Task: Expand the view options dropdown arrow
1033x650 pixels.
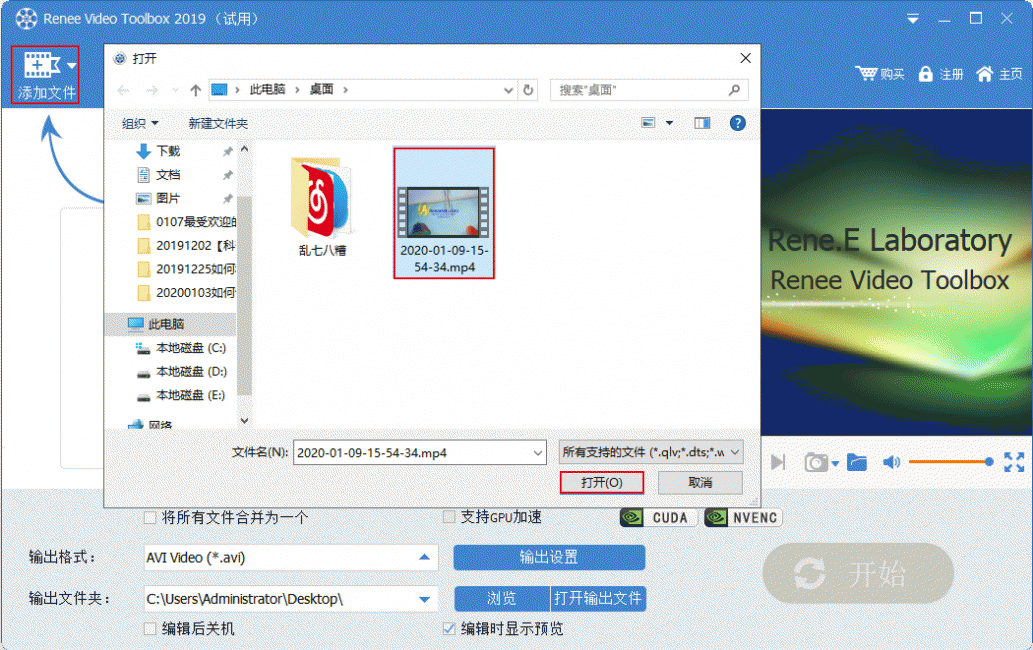Action: [669, 123]
